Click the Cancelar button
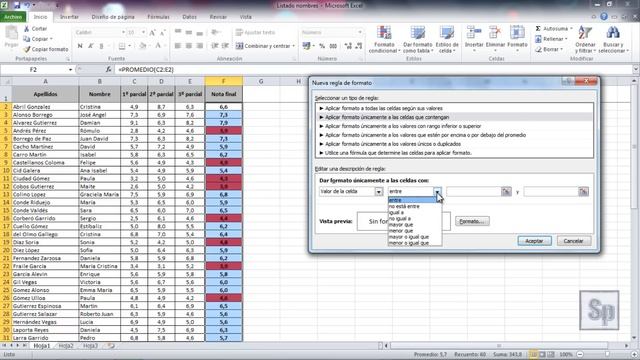Image resolution: width=640 pixels, height=360 pixels. [x=573, y=241]
